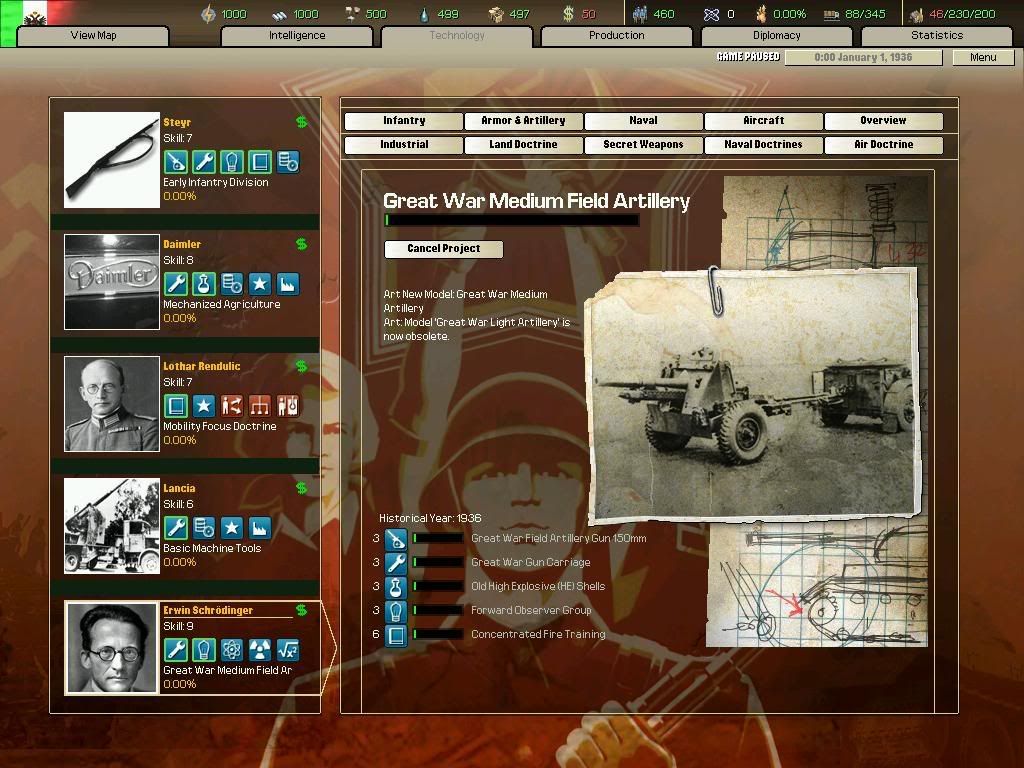This screenshot has height=768, width=1024.
Task: Select the Air Doctrine category
Action: coord(884,145)
